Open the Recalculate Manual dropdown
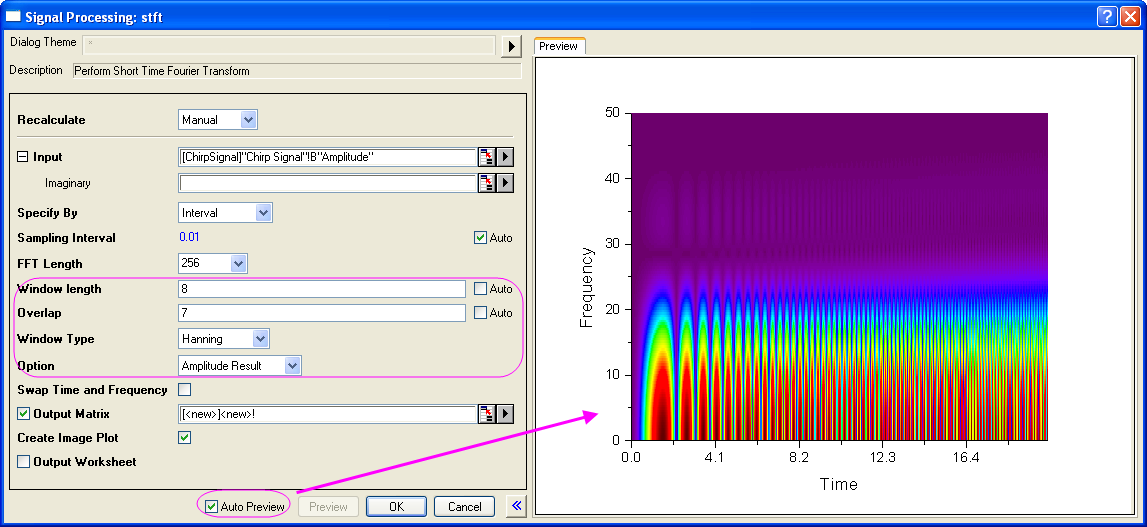 point(218,120)
